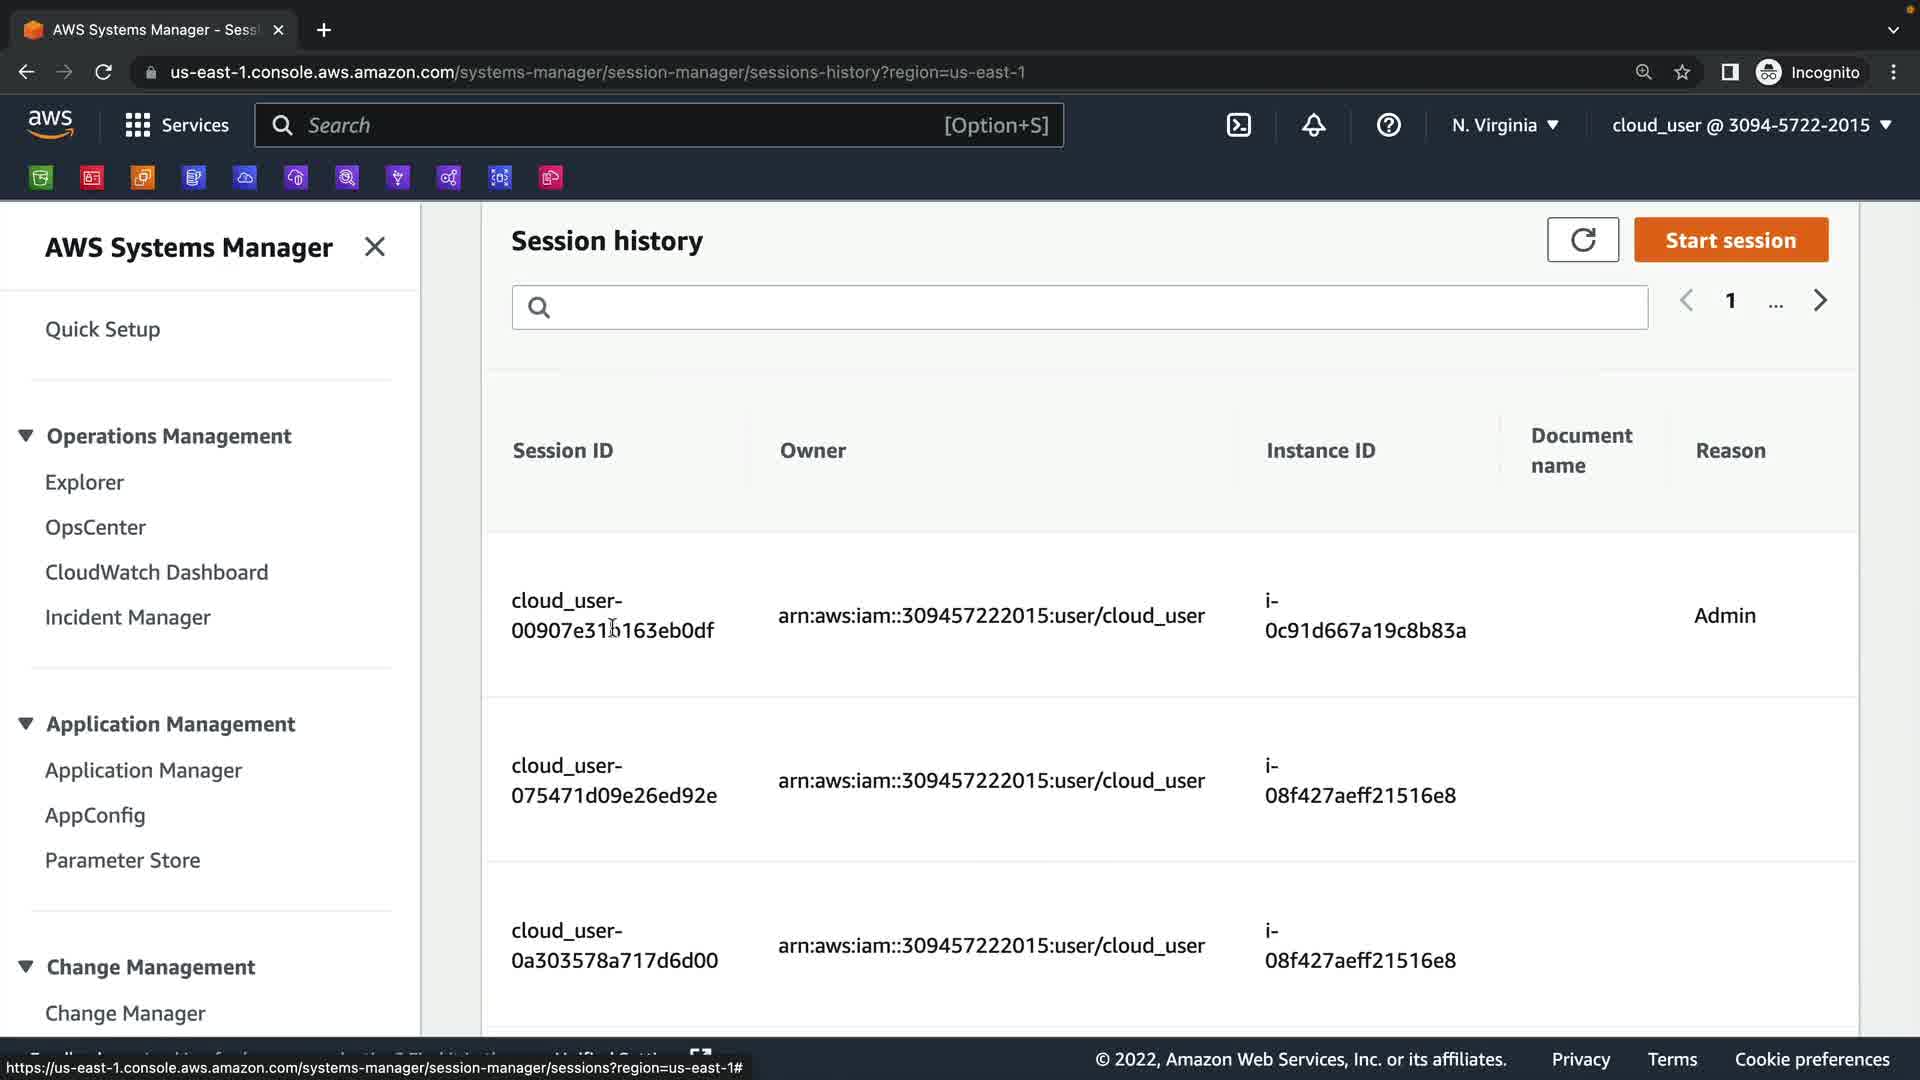Open Parameter Store in the sidebar
Screen dimensions: 1920x1080
point(122,860)
